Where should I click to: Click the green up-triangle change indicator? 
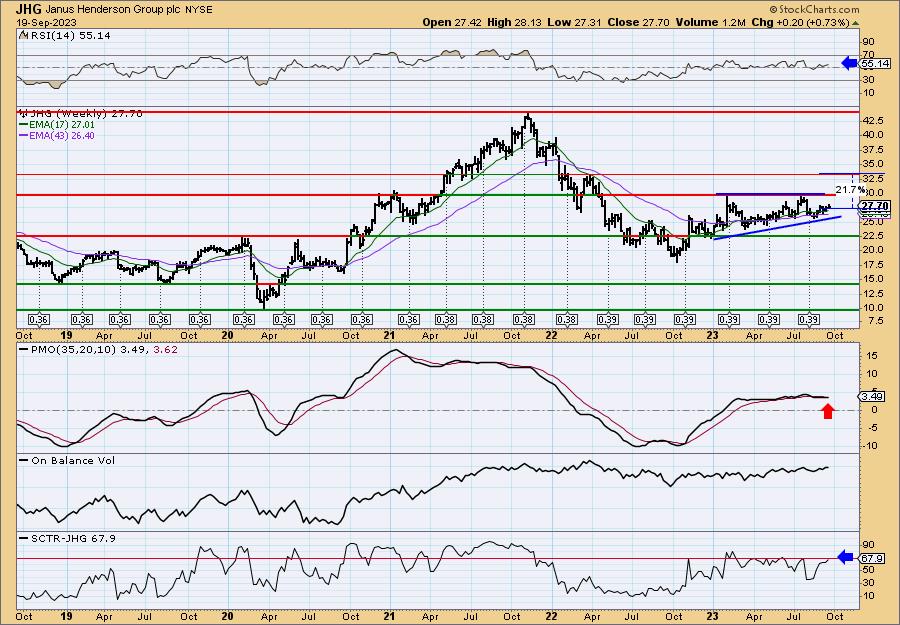pos(855,22)
